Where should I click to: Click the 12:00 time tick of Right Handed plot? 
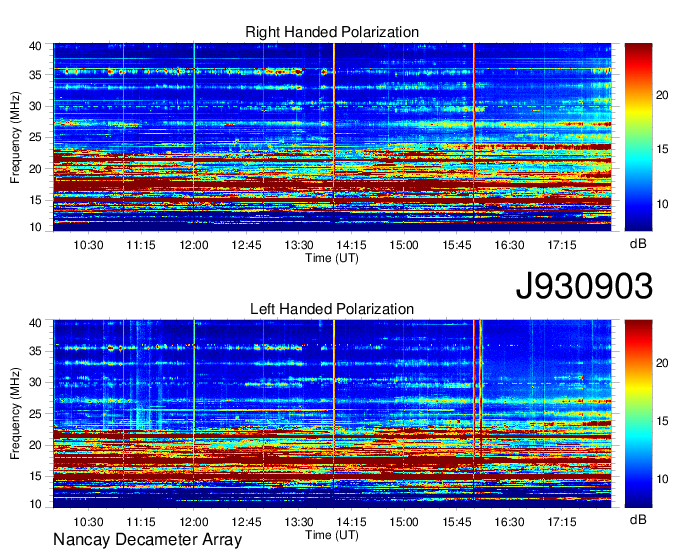click(x=194, y=245)
